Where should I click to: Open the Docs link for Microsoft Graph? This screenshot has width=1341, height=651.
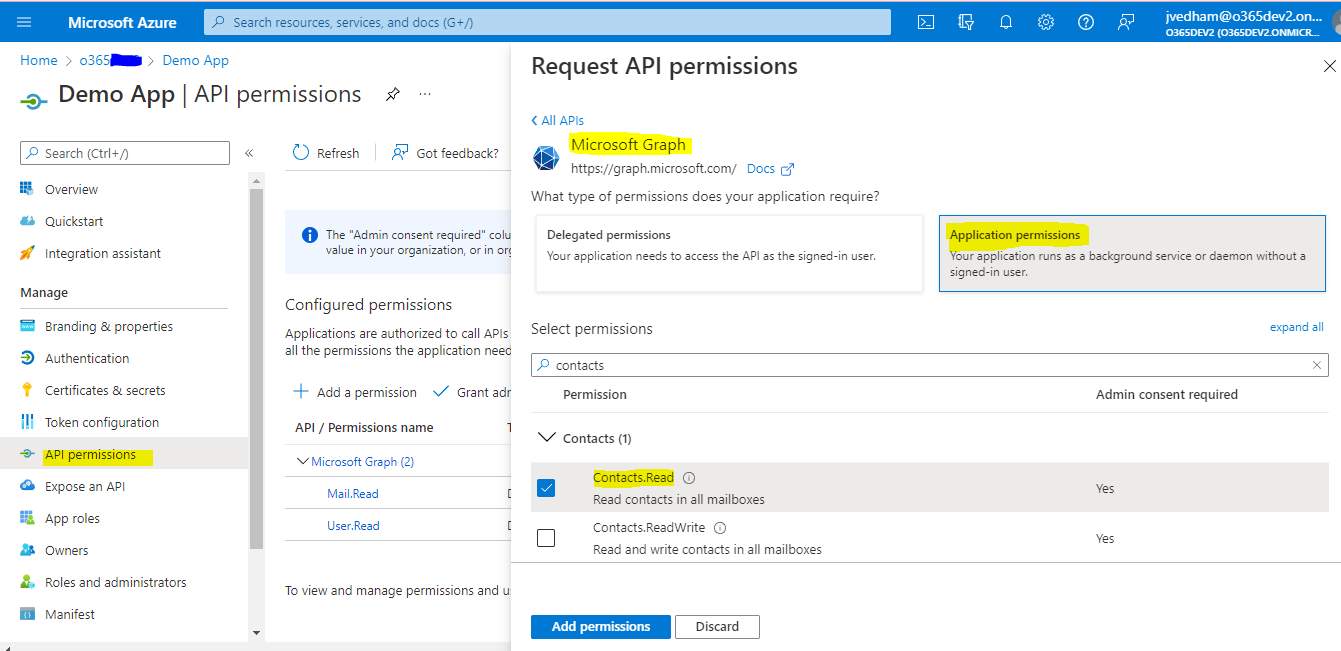(x=761, y=169)
